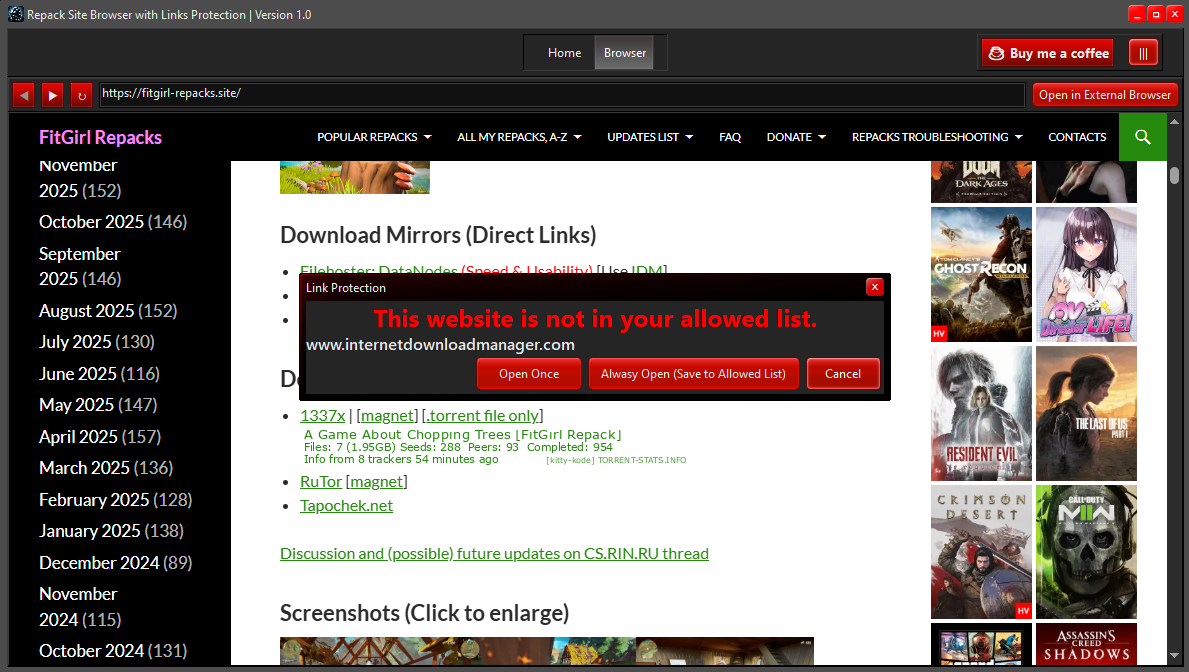Expand the Updates List menu
This screenshot has width=1189, height=672.
[x=650, y=137]
